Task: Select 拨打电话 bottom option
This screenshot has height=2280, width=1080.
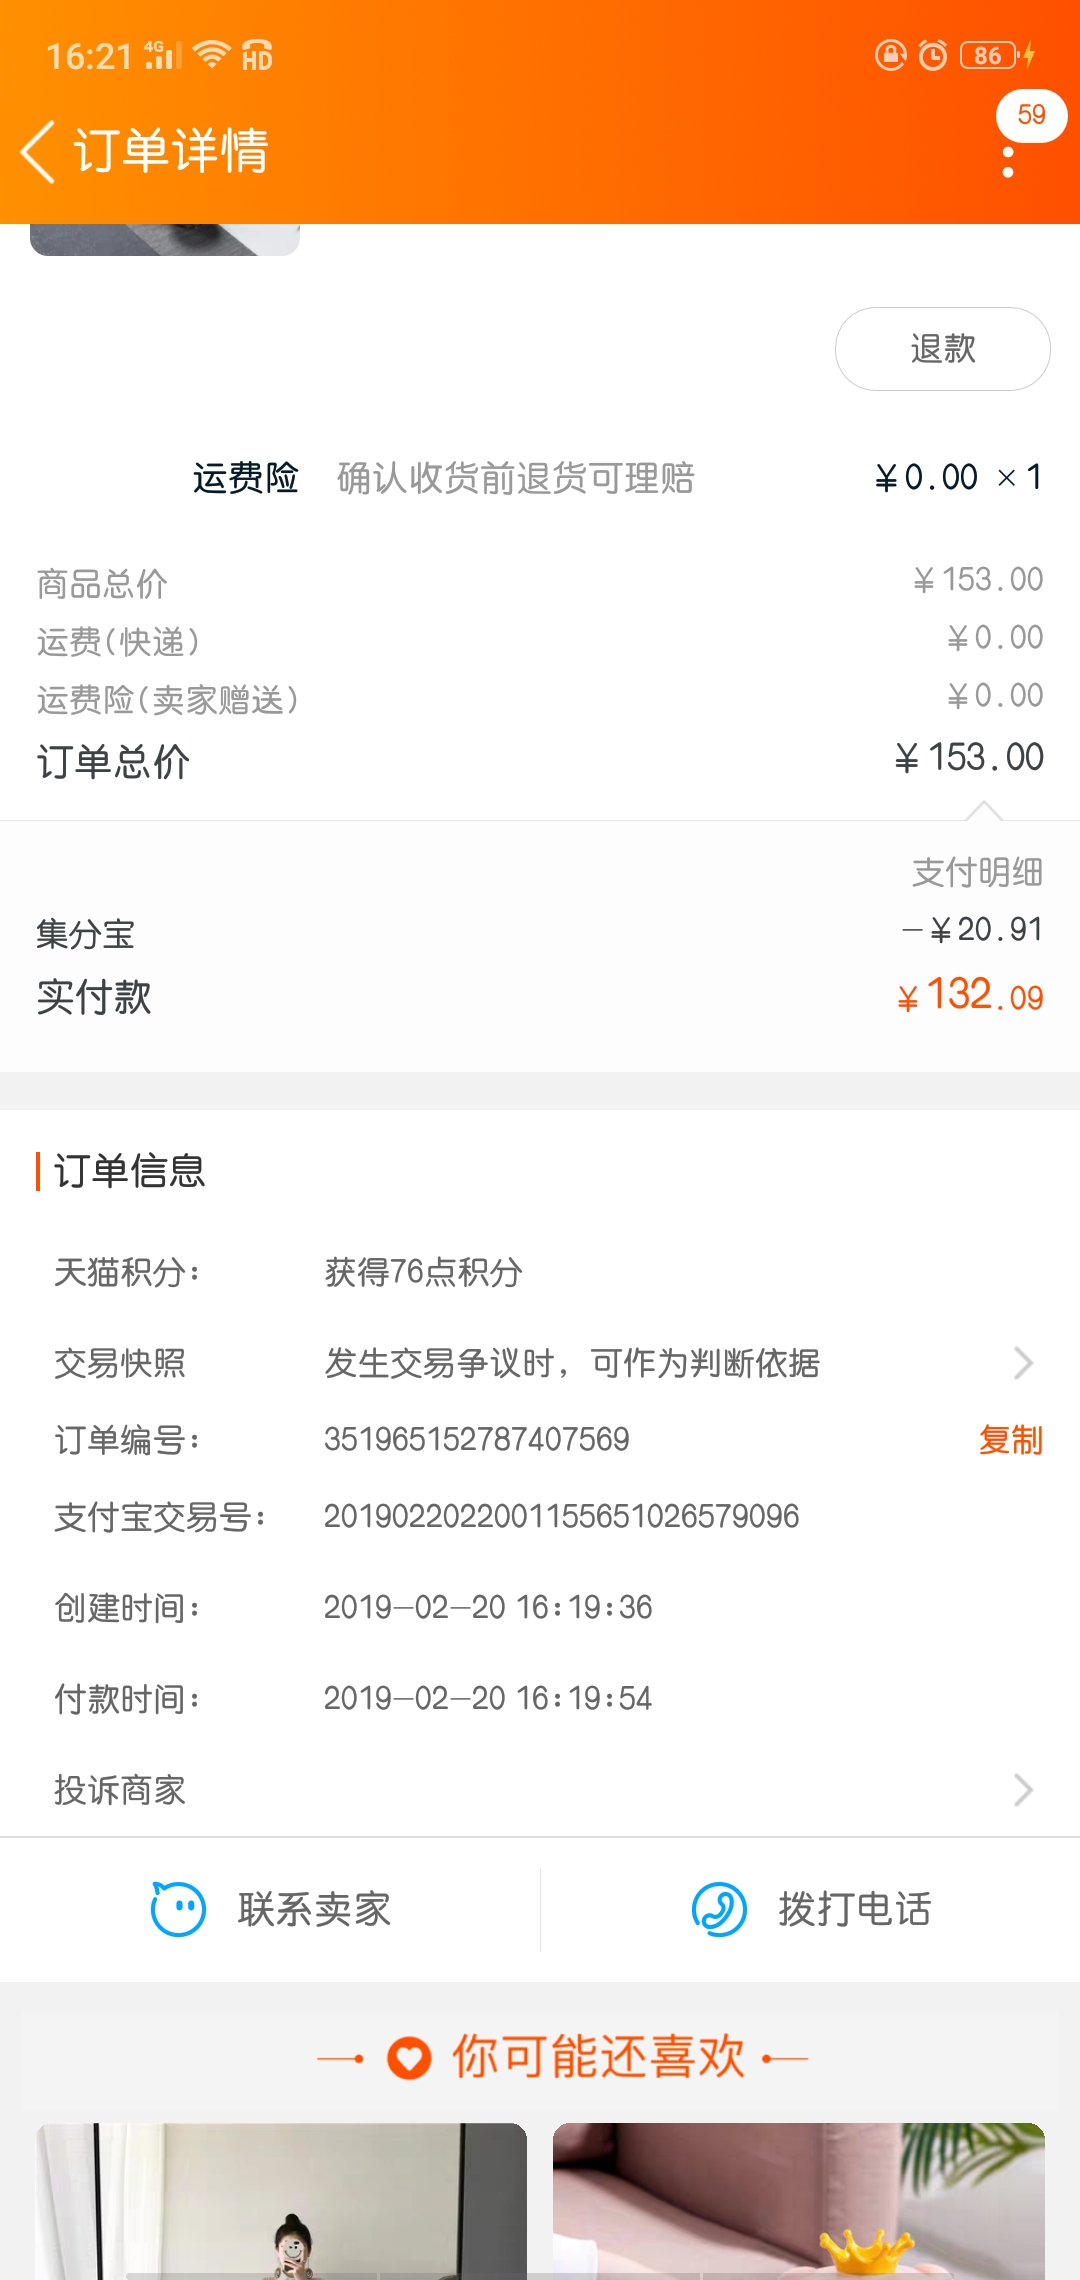Action: coord(811,1909)
